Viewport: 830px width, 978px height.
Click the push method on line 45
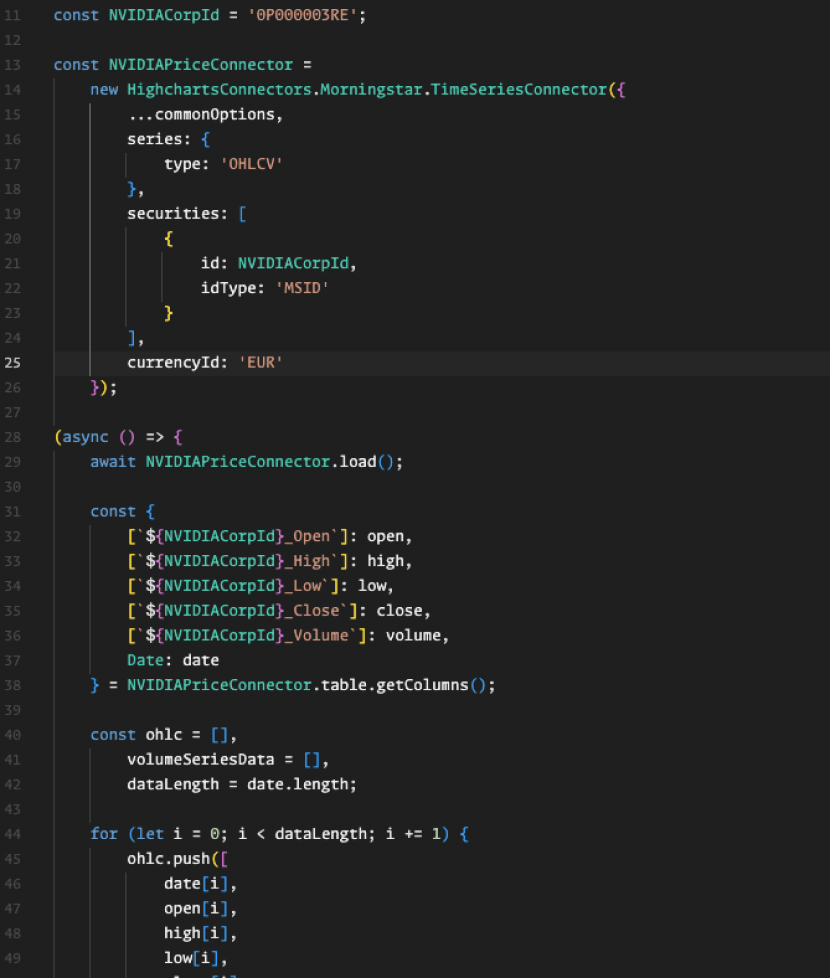point(190,858)
